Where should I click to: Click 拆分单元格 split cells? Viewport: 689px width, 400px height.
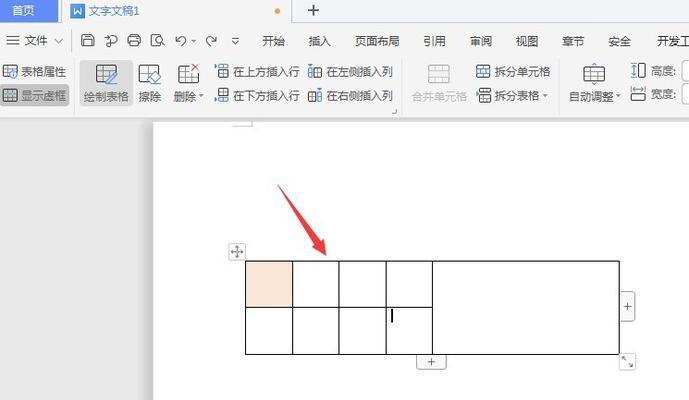(x=513, y=71)
